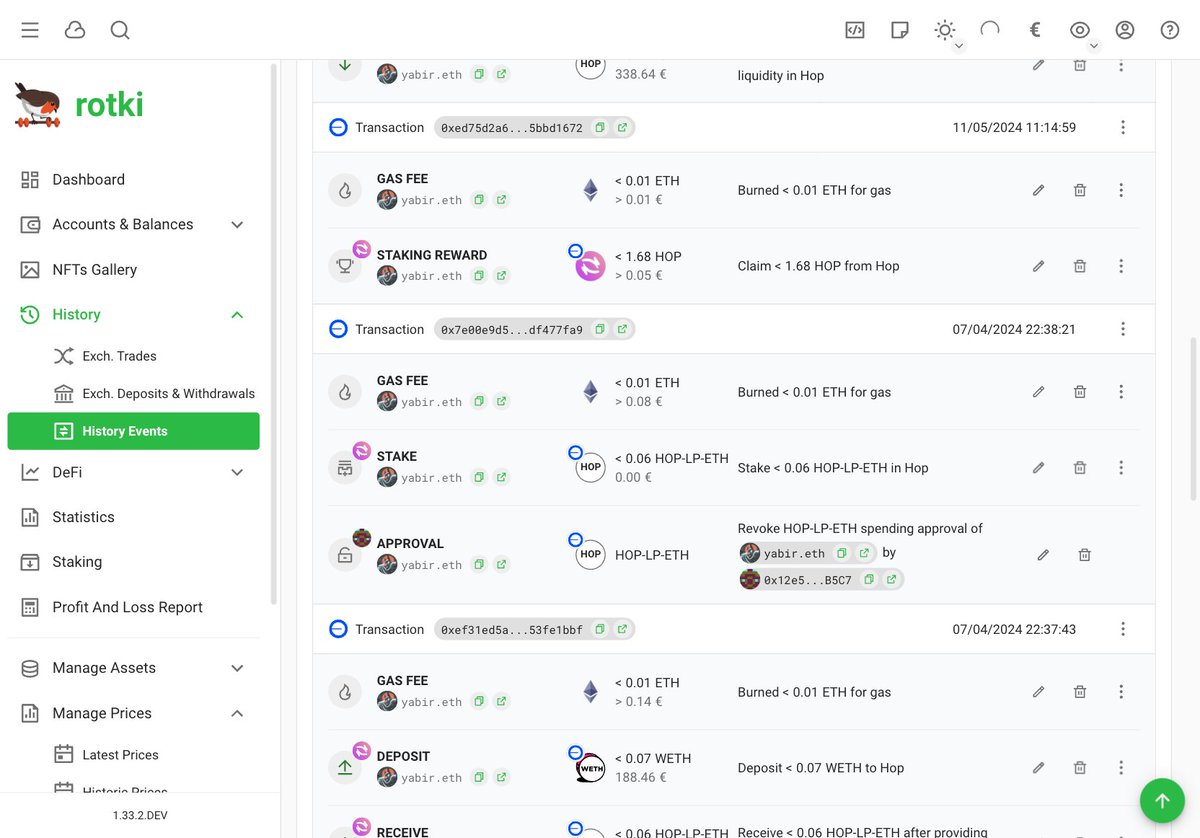Click yabir.eth address in Stake row
Screen dimensions: 1200x838
tap(431, 478)
